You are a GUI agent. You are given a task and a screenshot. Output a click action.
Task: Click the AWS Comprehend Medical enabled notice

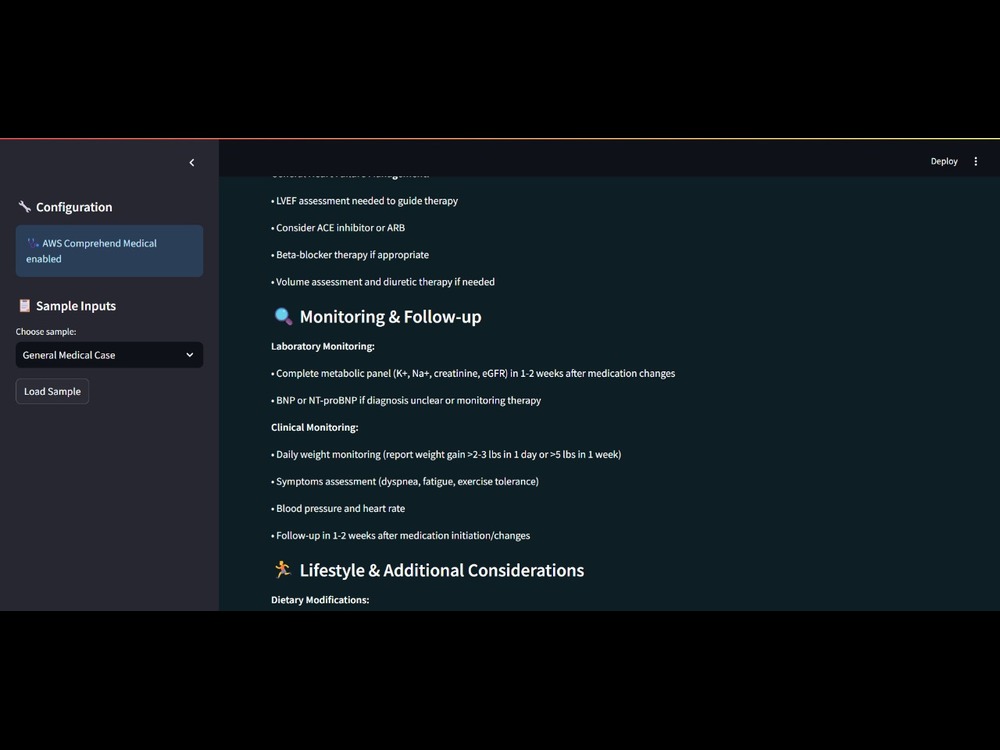pyautogui.click(x=109, y=251)
